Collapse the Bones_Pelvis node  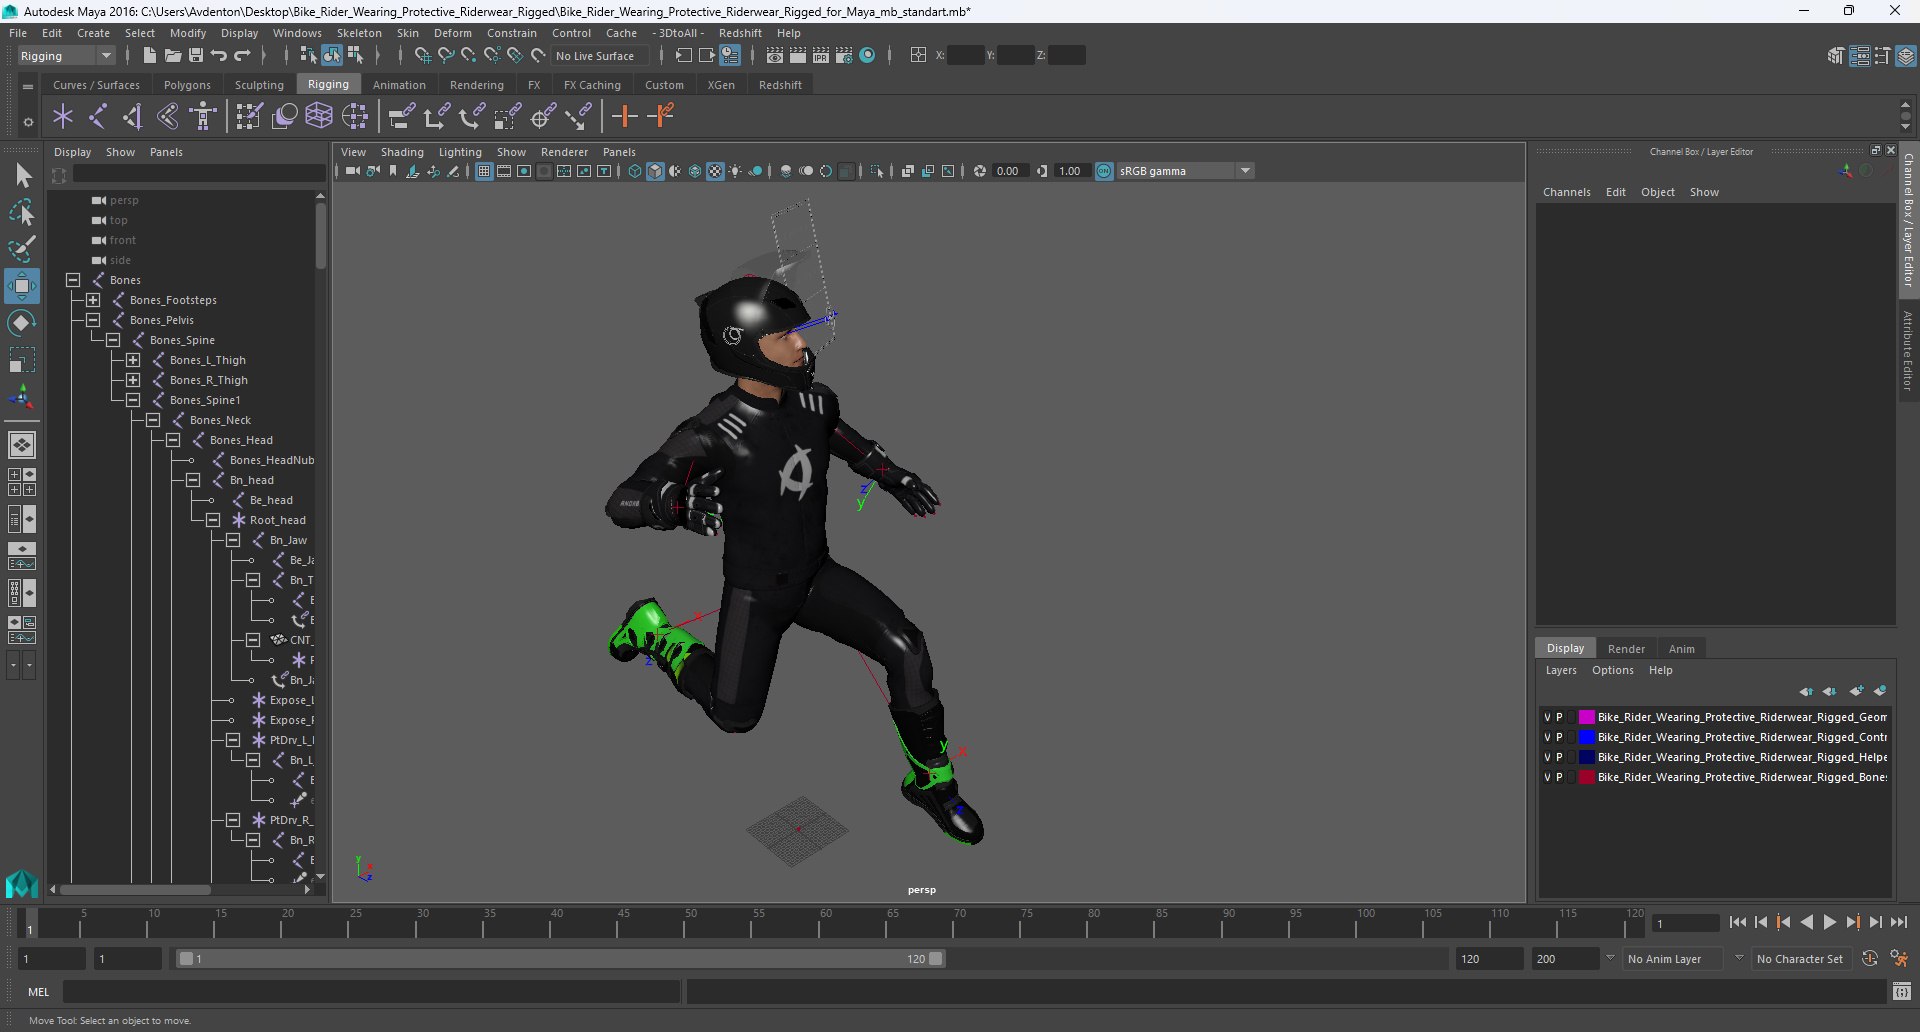coord(93,320)
